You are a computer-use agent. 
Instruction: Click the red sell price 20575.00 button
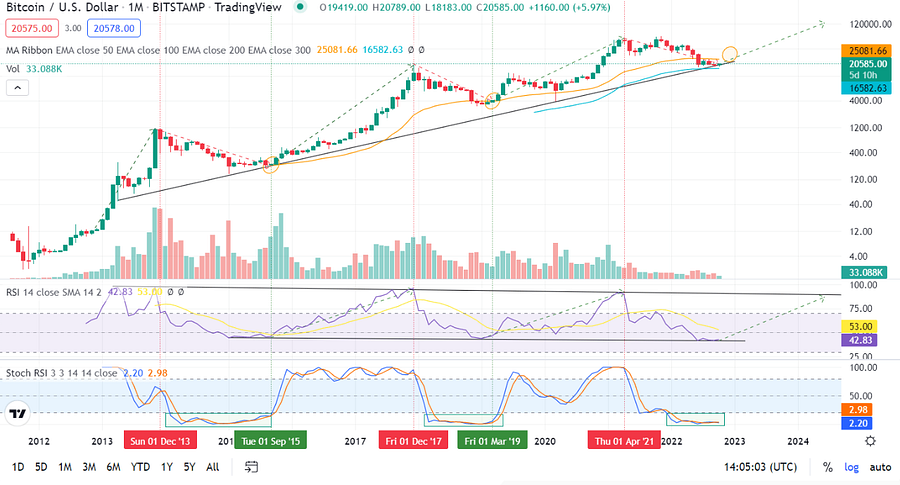pyautogui.click(x=32, y=28)
